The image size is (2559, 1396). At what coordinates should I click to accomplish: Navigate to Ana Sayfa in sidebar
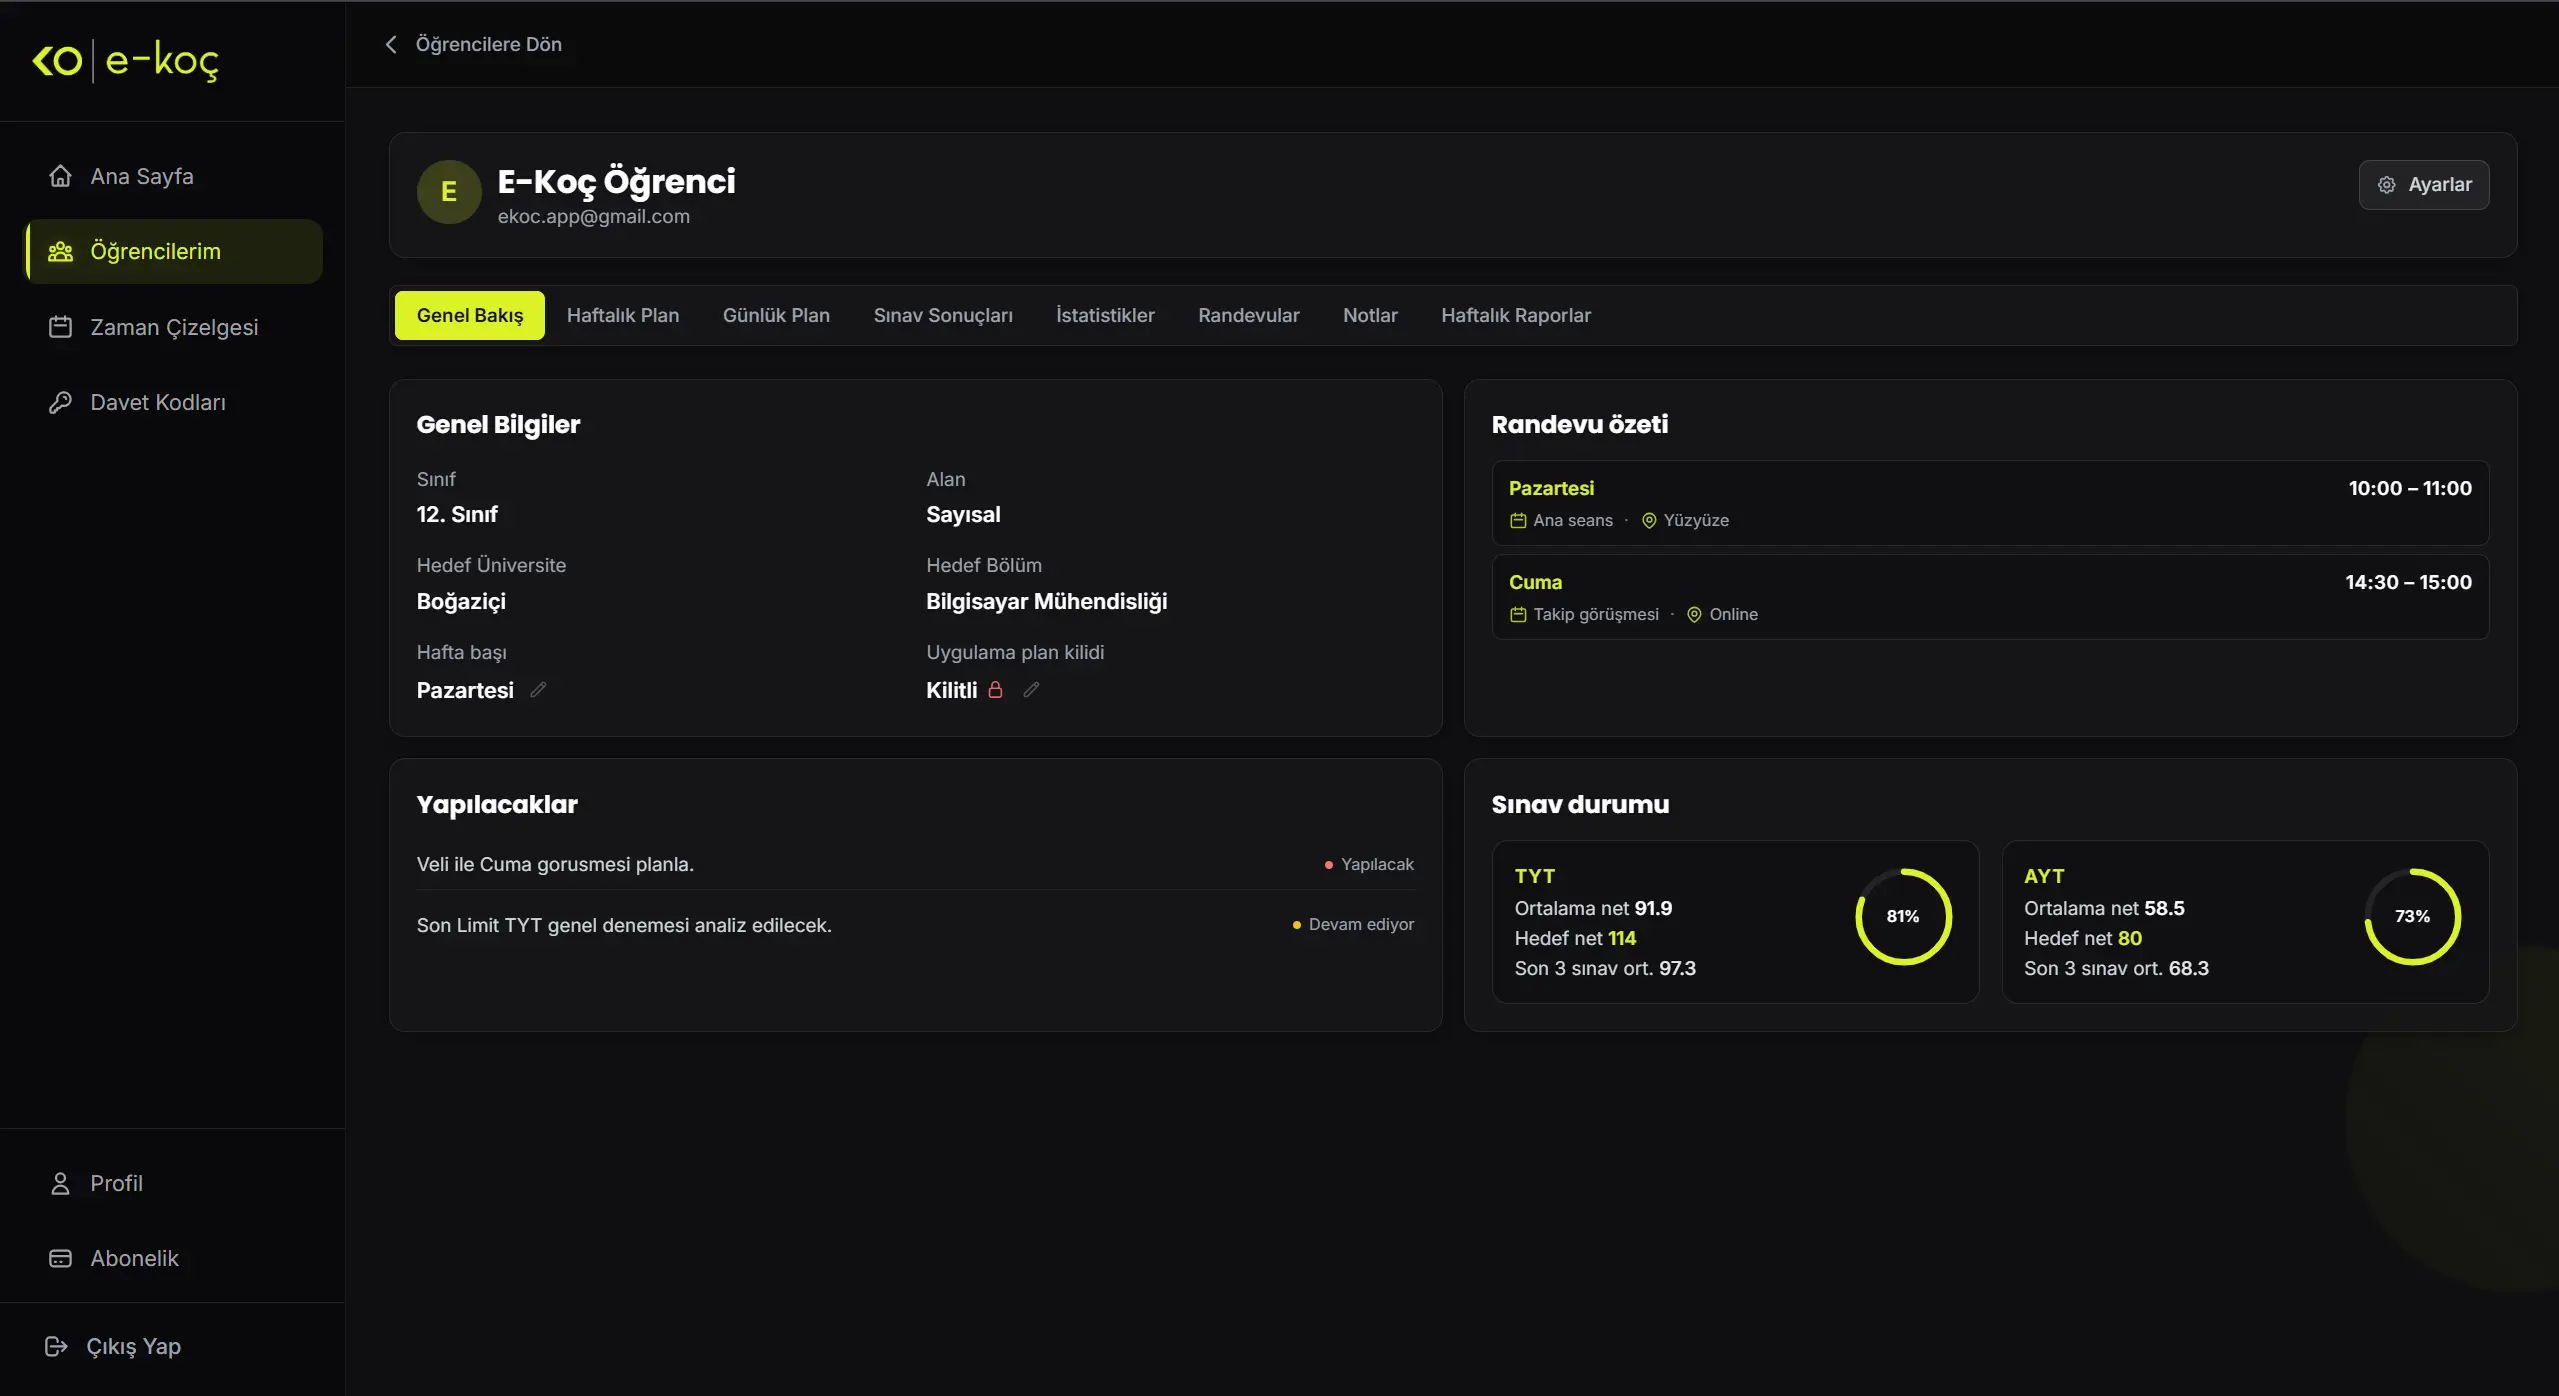coord(174,176)
